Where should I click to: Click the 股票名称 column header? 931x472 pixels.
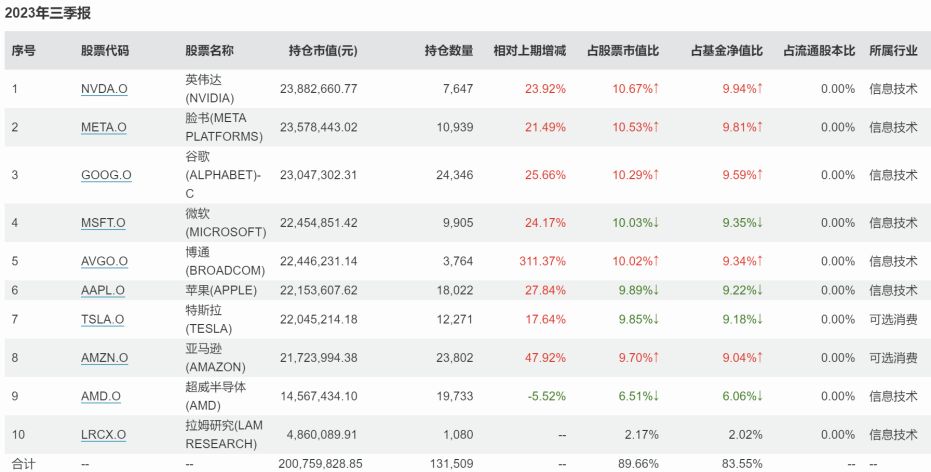[209, 50]
